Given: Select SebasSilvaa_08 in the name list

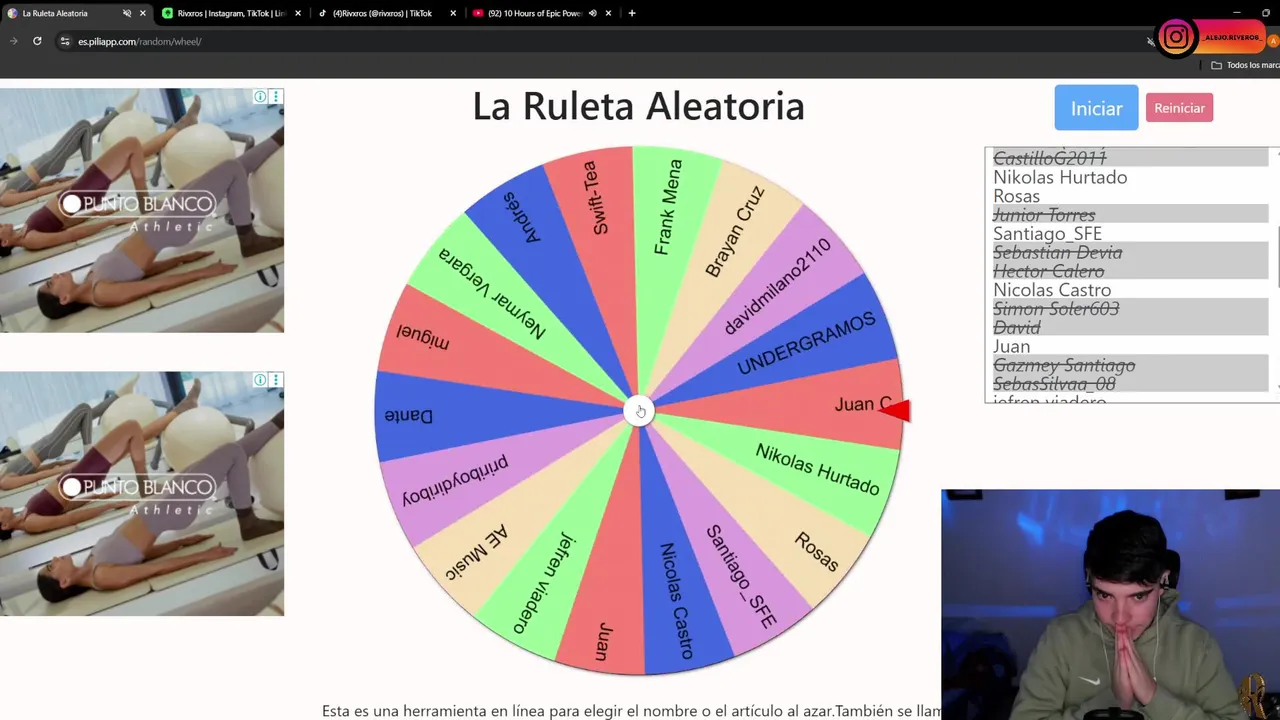Looking at the screenshot, I should tap(1130, 384).
